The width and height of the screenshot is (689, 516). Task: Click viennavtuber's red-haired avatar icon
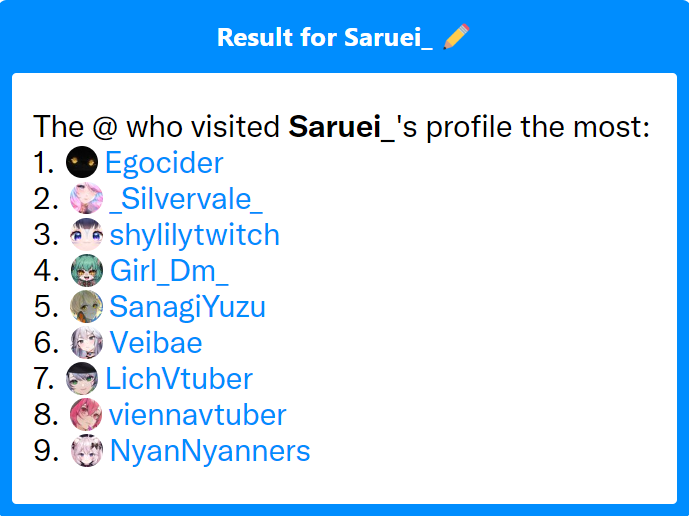86,414
